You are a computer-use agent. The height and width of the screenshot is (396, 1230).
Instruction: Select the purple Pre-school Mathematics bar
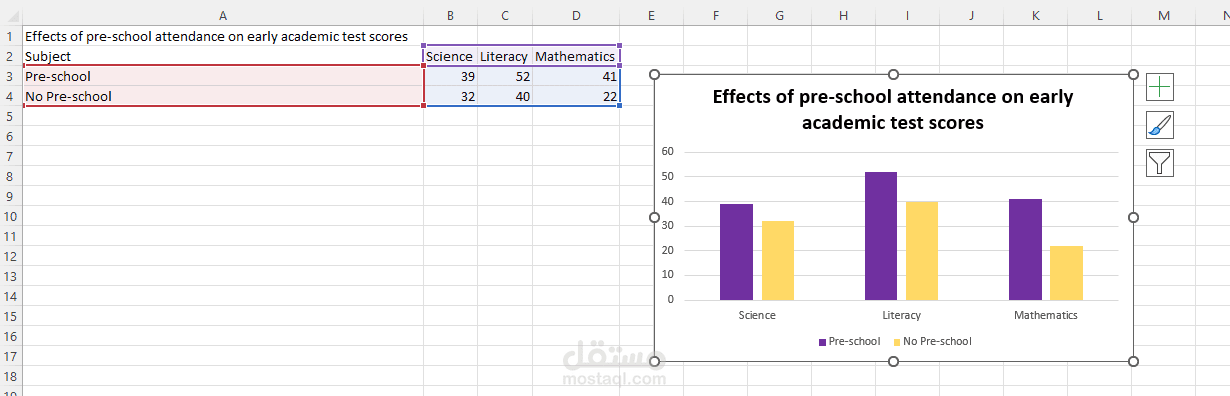tap(1025, 249)
